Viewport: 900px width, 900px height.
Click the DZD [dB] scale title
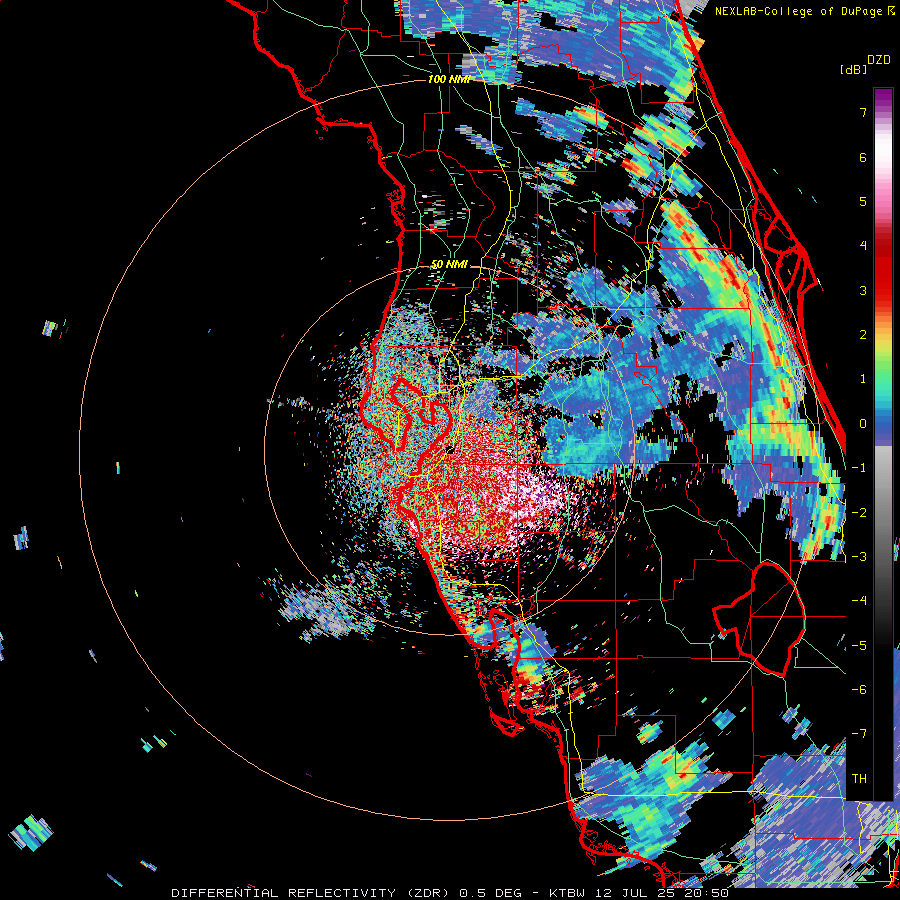point(865,64)
